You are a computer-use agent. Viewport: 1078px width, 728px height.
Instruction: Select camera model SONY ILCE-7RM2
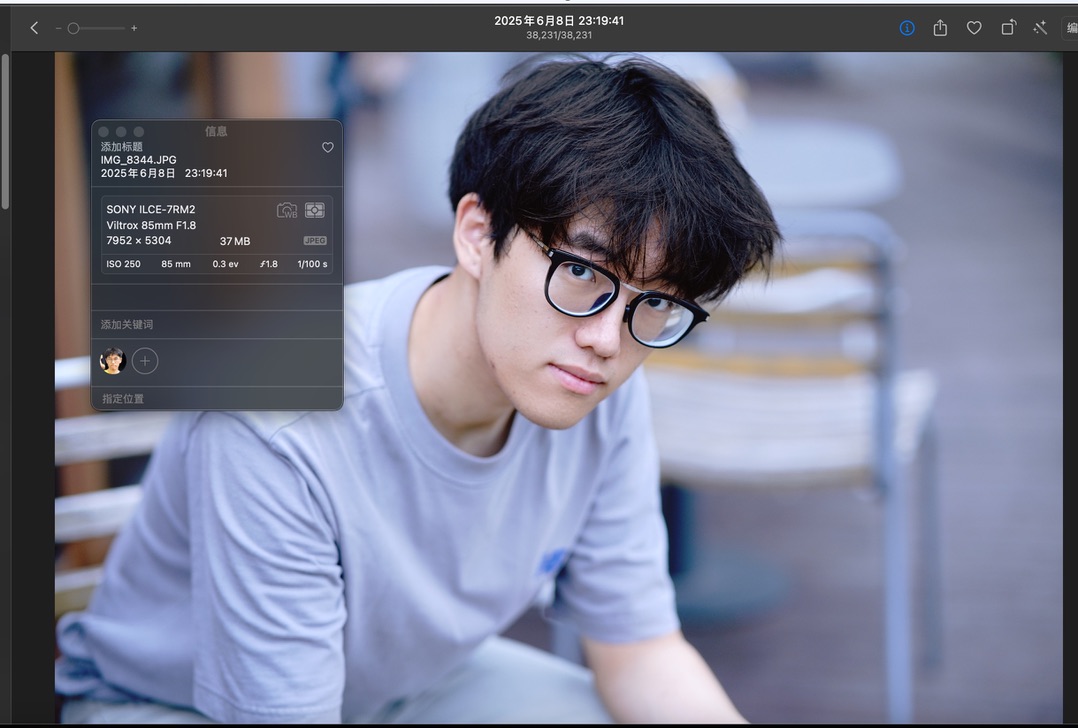[151, 210]
